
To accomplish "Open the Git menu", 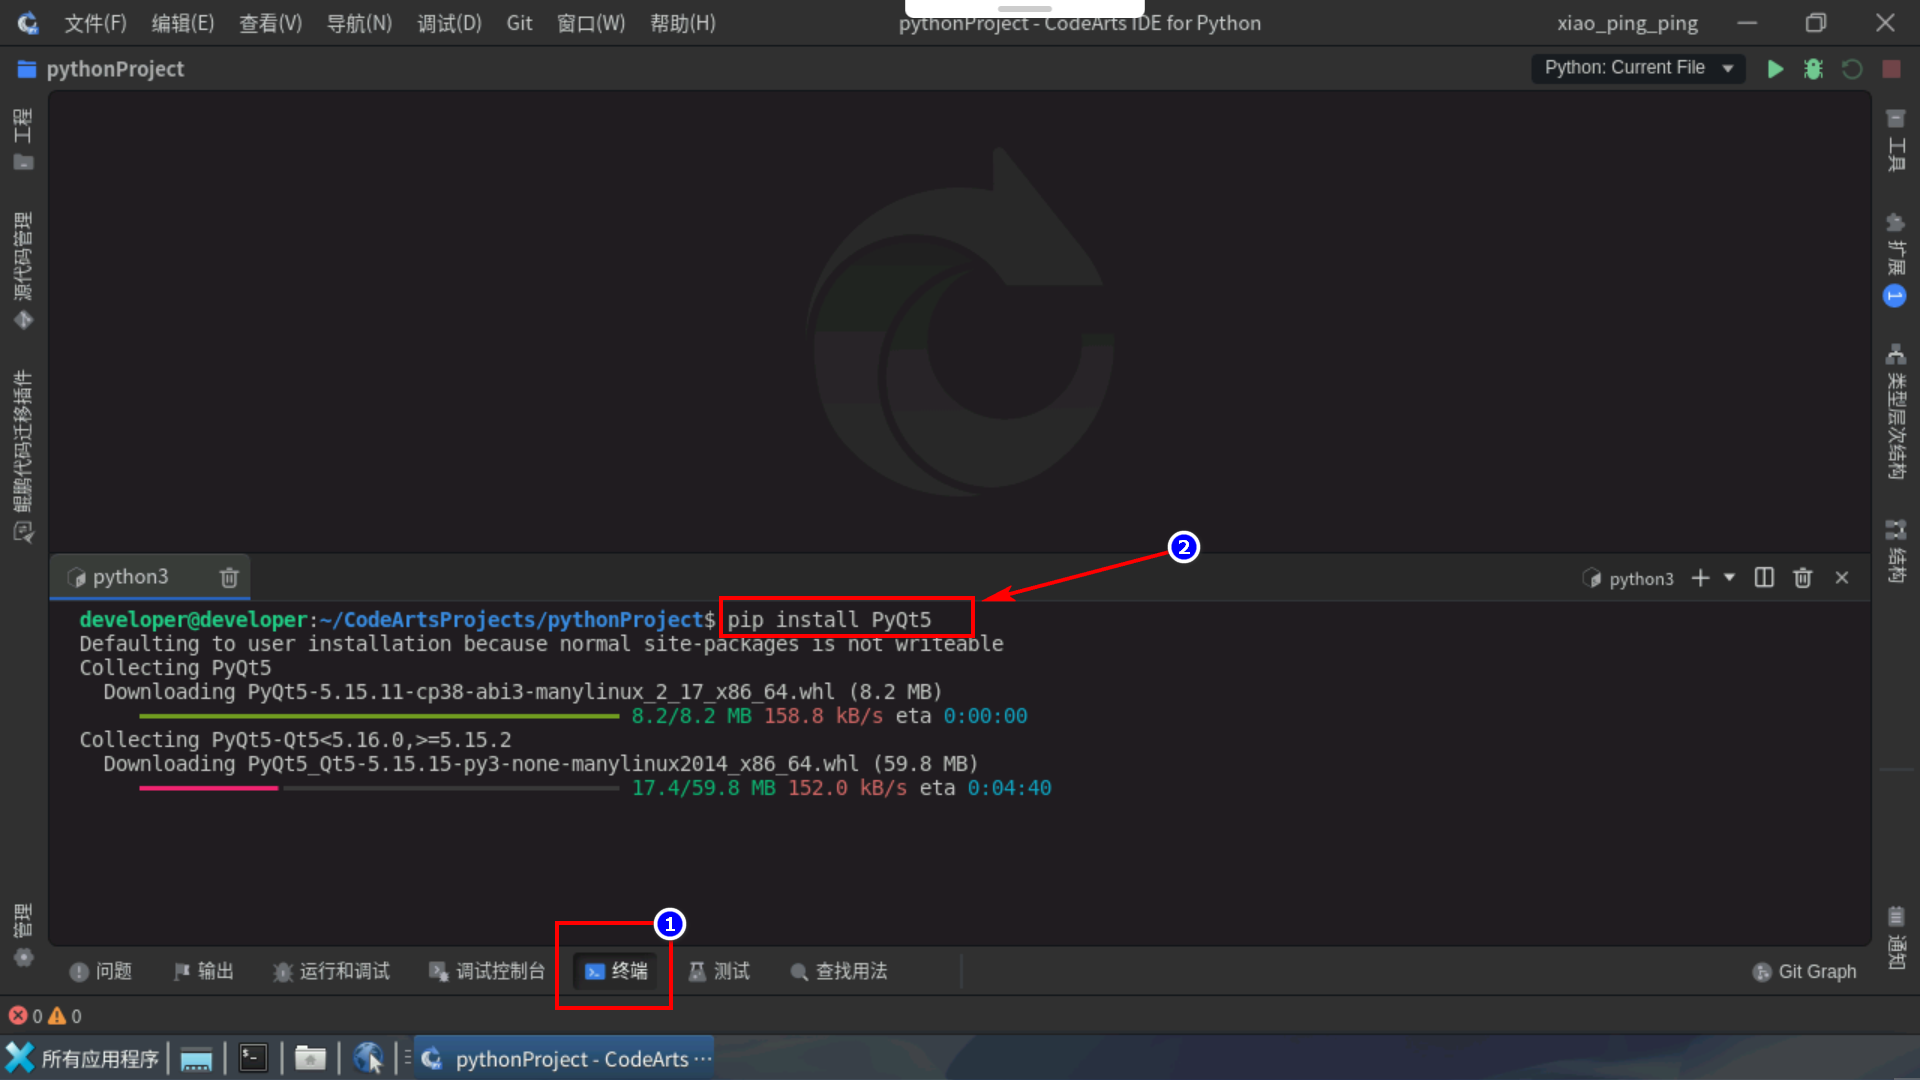I will (x=519, y=22).
